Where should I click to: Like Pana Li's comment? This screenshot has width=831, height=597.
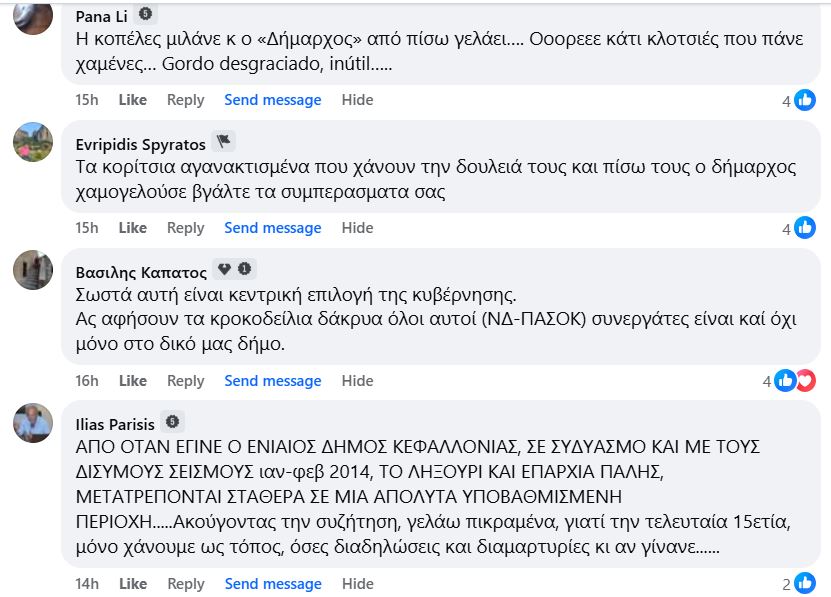click(133, 100)
